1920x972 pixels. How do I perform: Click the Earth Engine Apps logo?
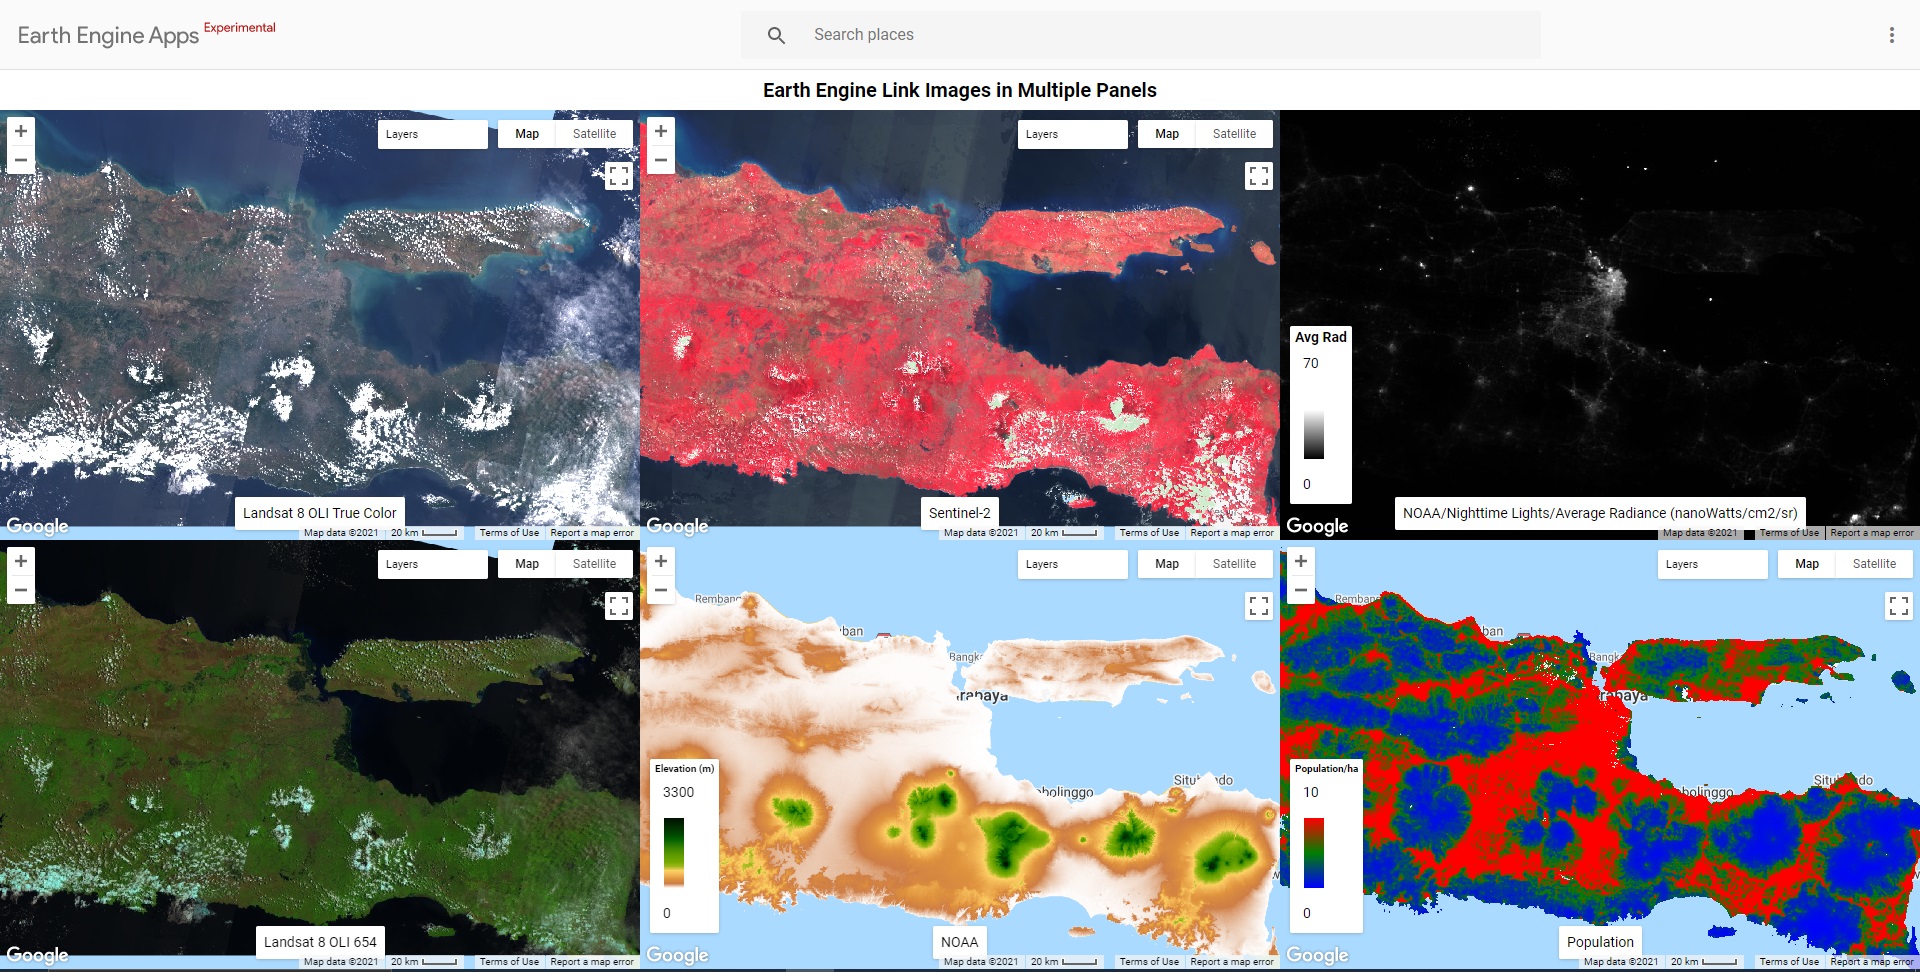[108, 36]
